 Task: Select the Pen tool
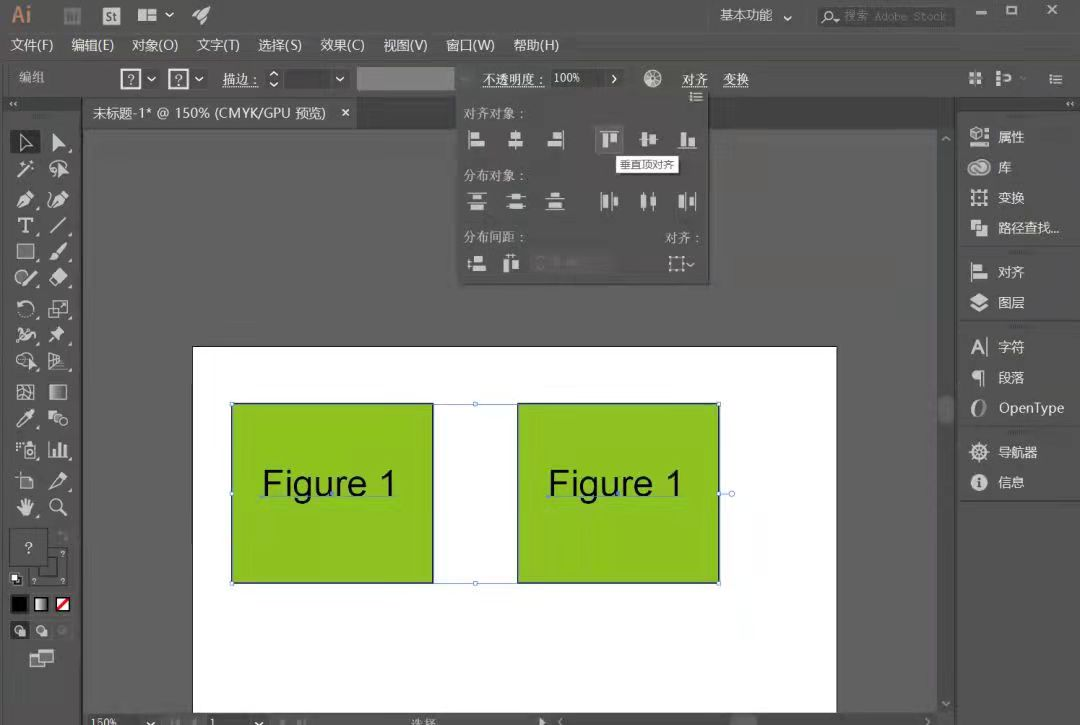(x=25, y=200)
